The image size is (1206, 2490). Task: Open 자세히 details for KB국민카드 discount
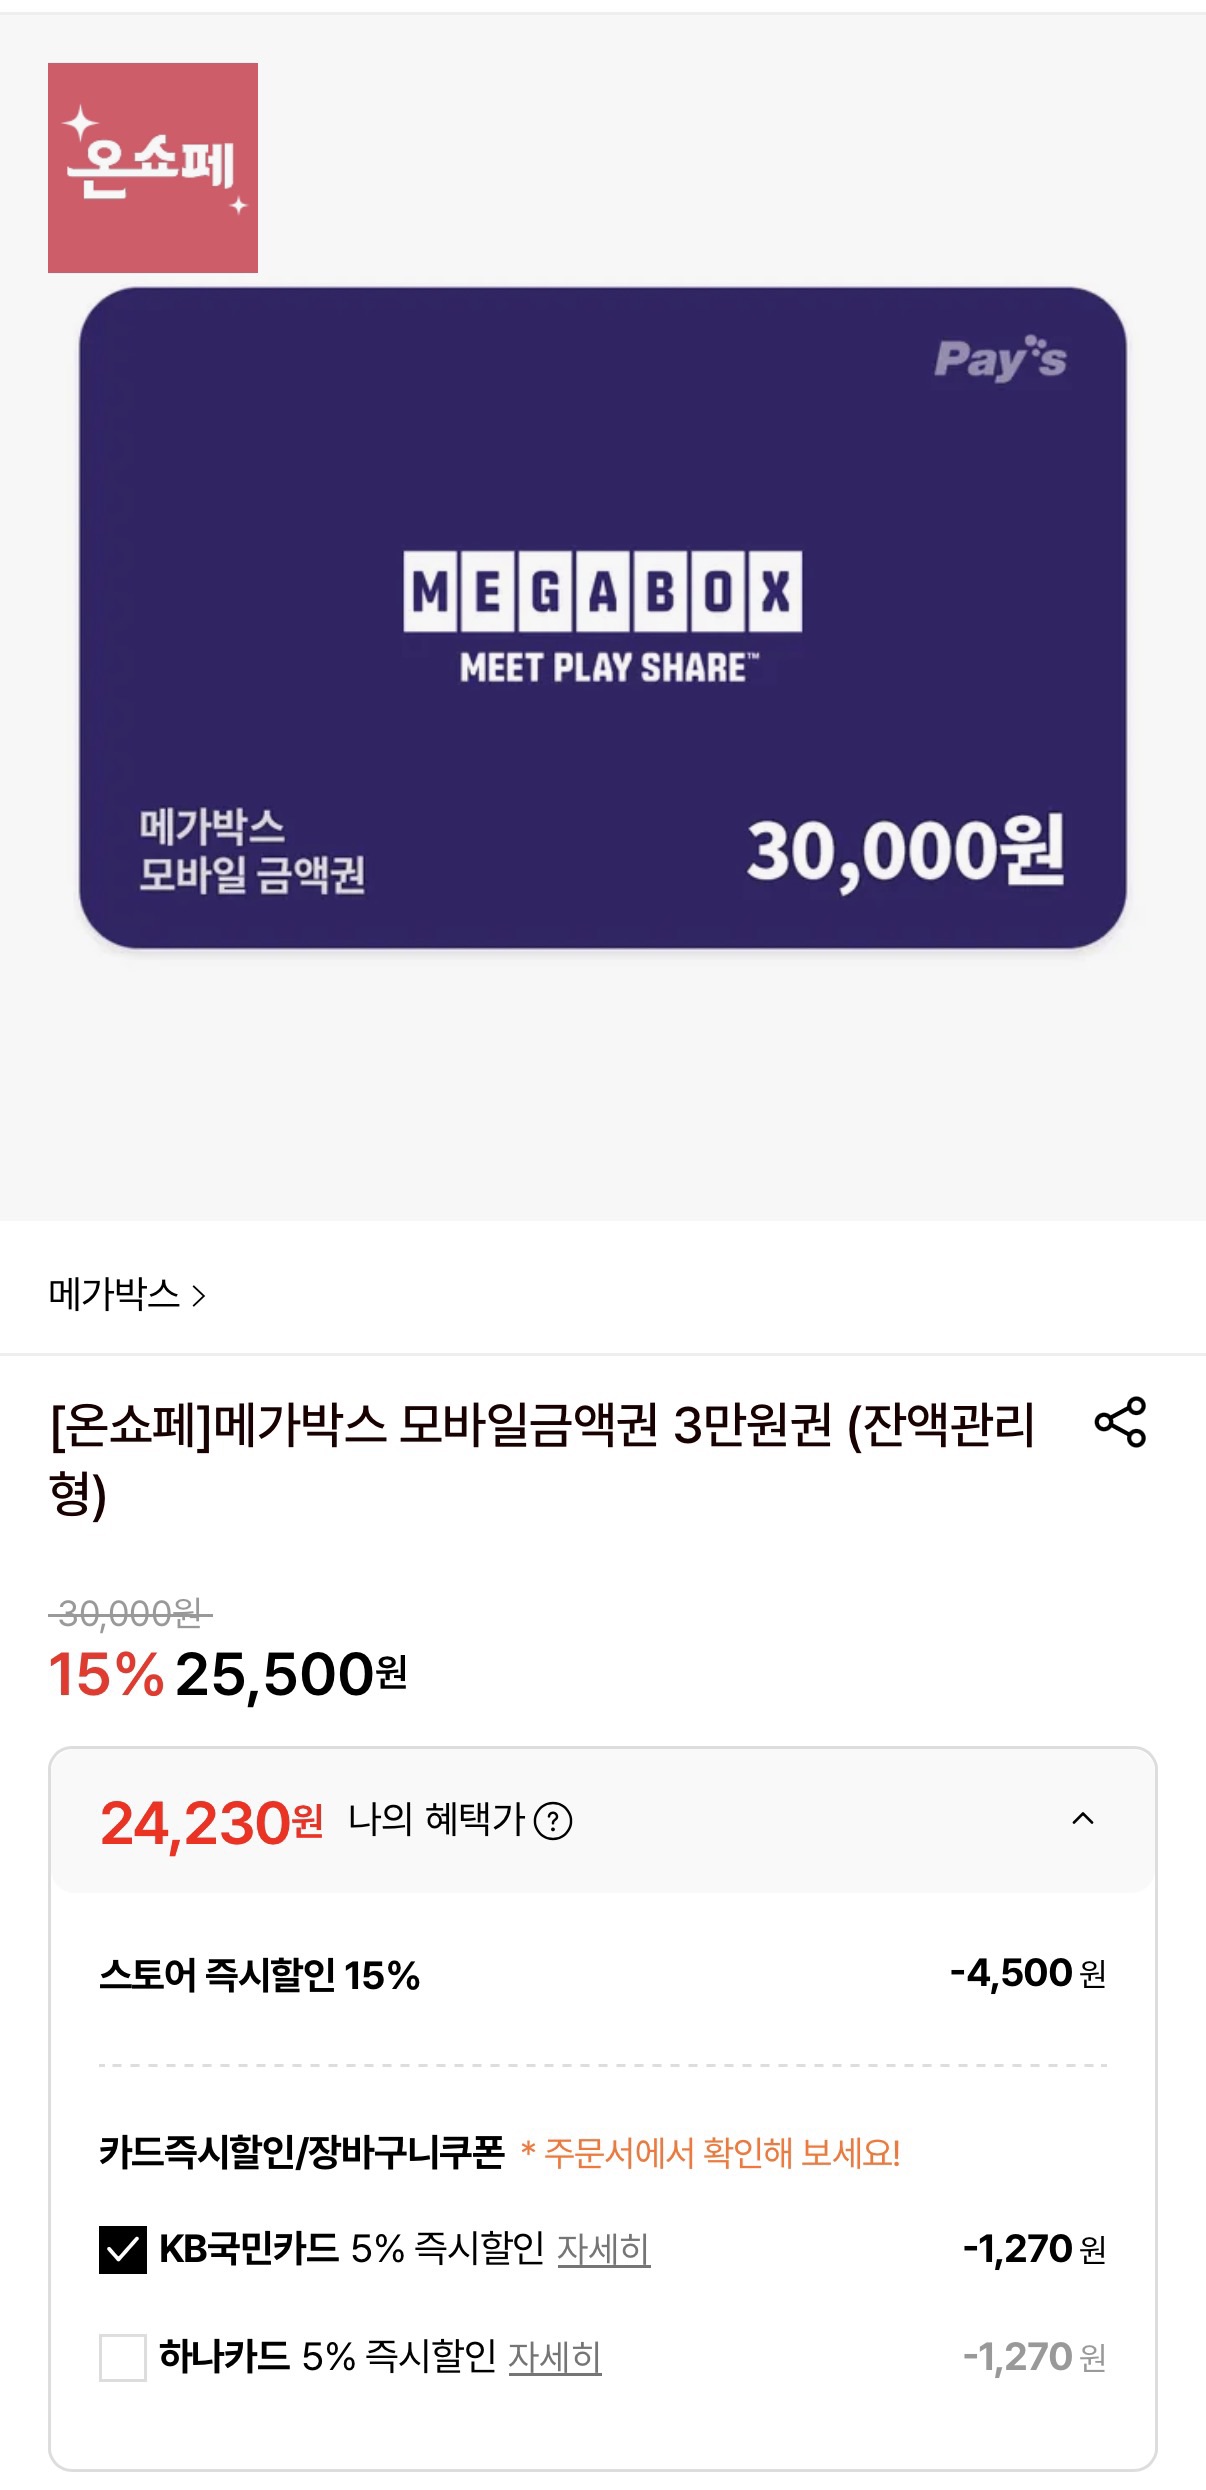[x=603, y=2250]
